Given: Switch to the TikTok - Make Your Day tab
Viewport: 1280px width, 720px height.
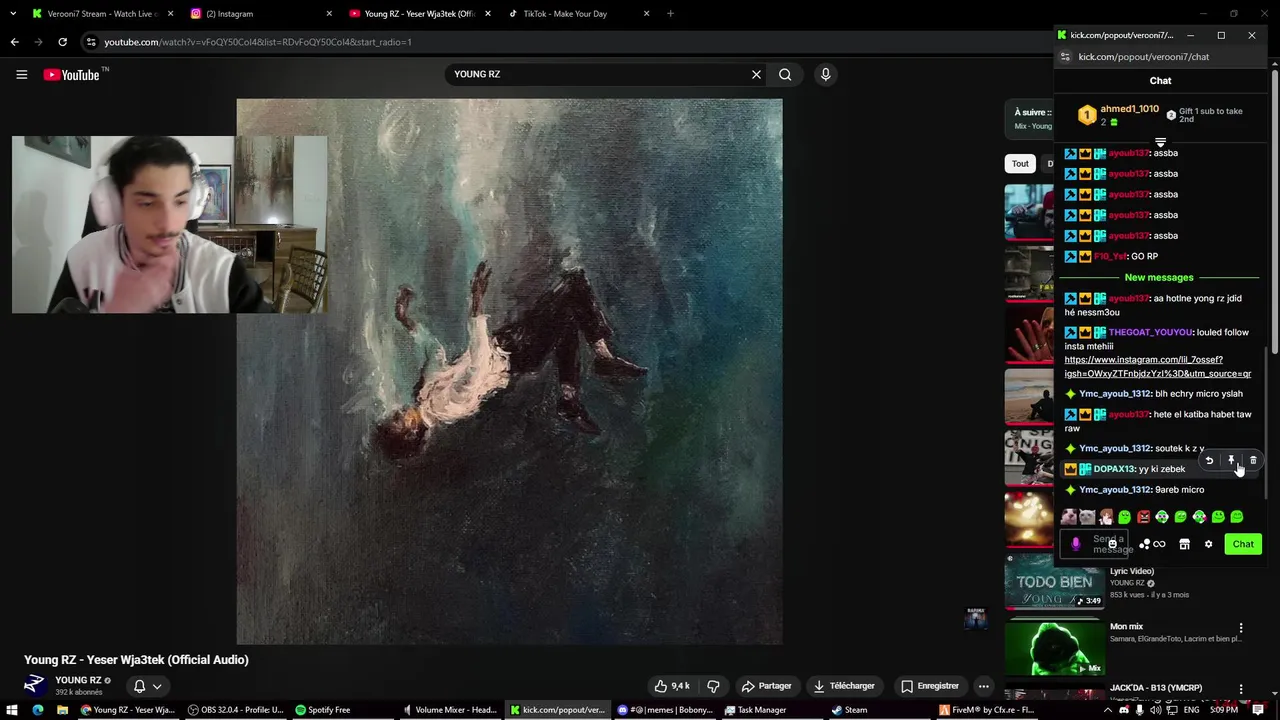Looking at the screenshot, I should [578, 14].
